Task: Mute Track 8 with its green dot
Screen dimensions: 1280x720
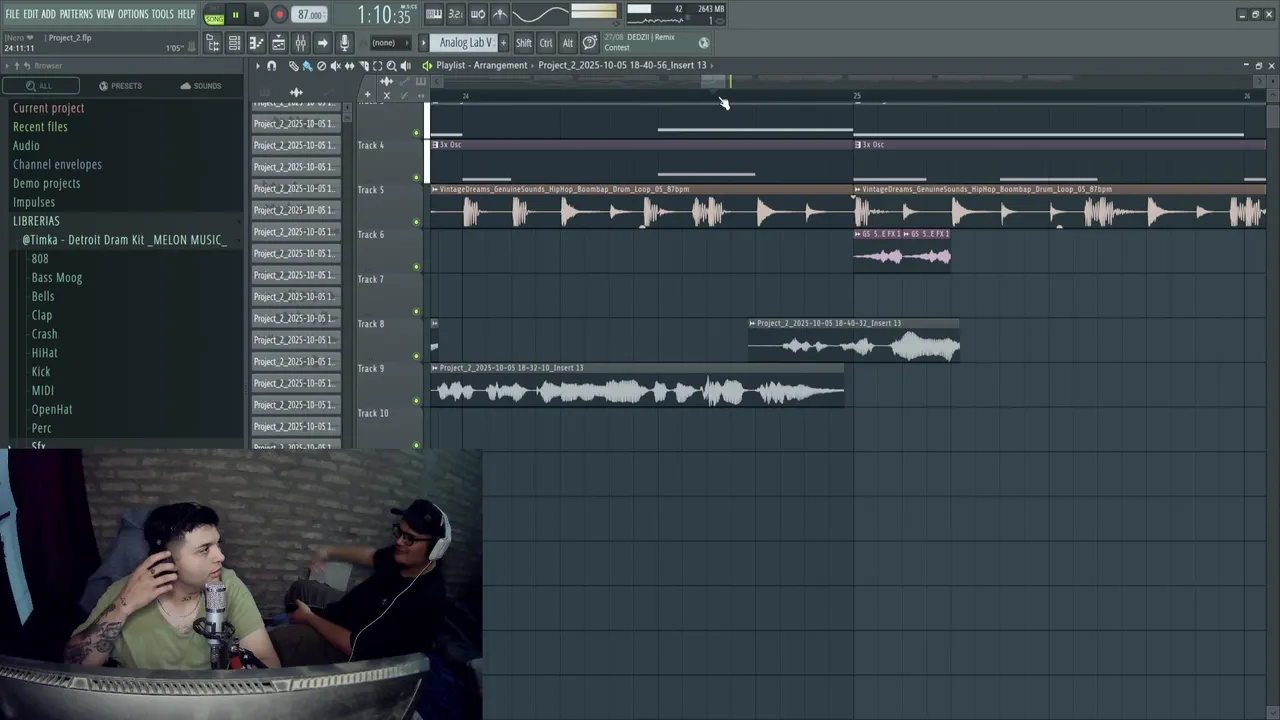Action: (x=417, y=356)
